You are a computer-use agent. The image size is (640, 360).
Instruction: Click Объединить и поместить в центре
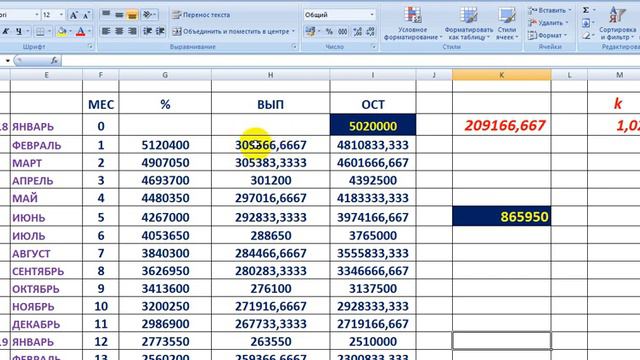231,31
